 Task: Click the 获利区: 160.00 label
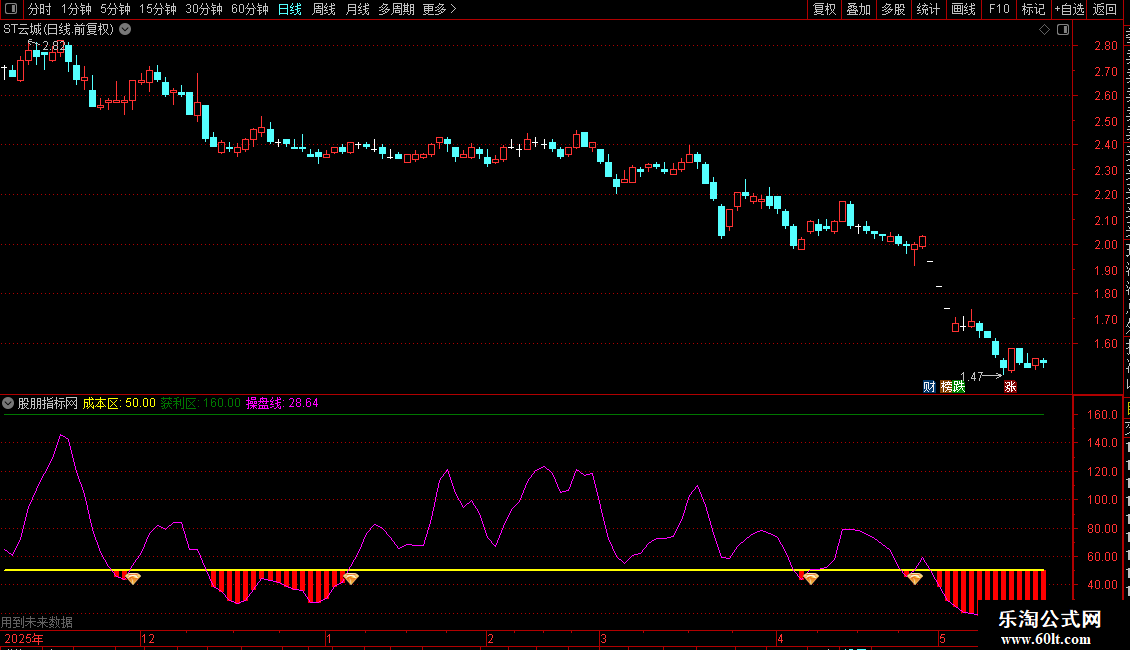200,403
